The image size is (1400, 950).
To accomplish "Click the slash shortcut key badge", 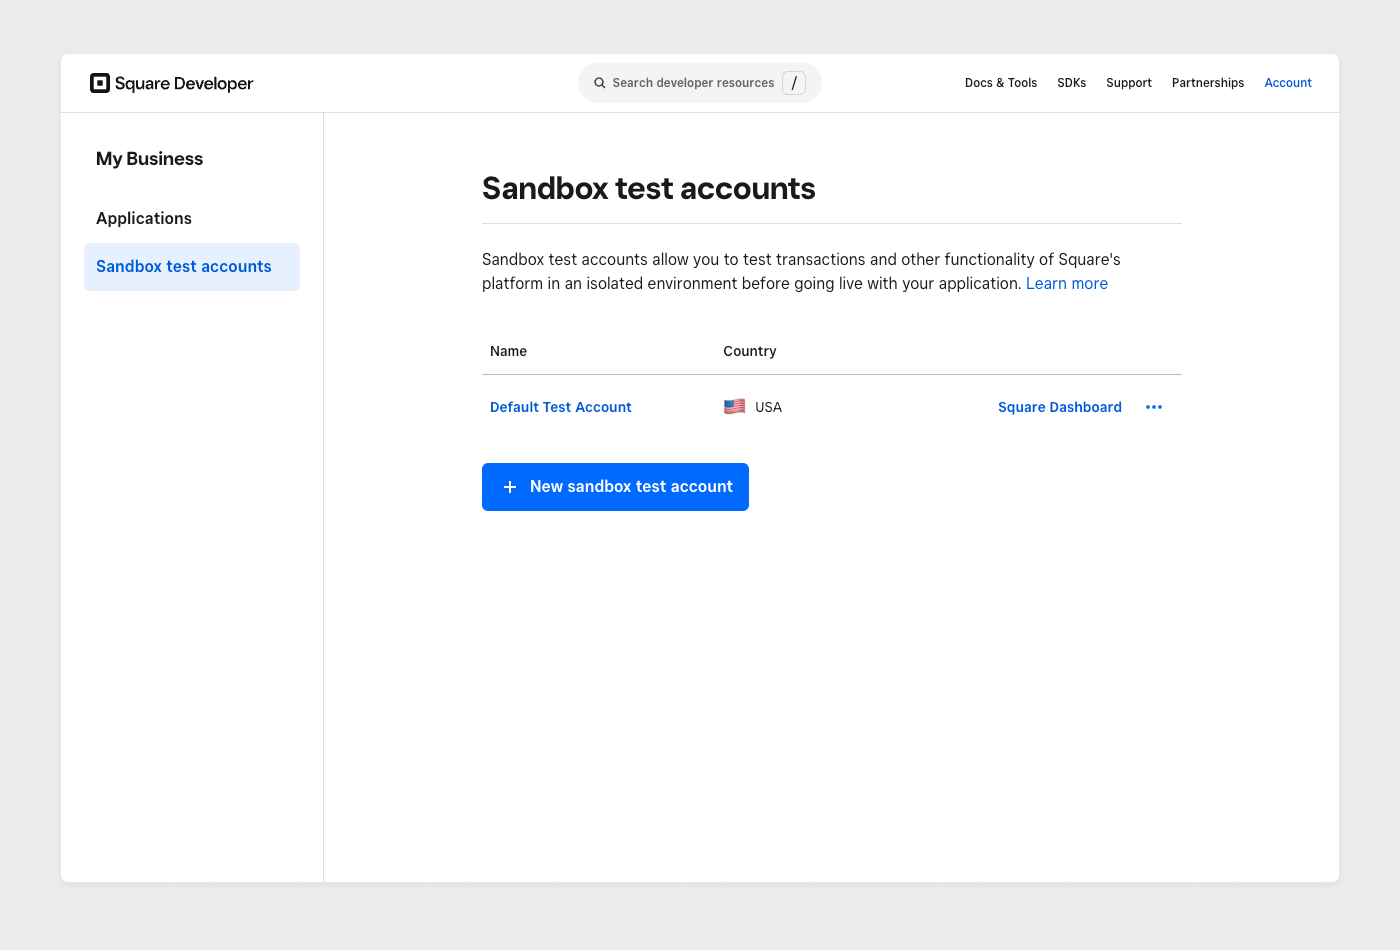I will (794, 83).
